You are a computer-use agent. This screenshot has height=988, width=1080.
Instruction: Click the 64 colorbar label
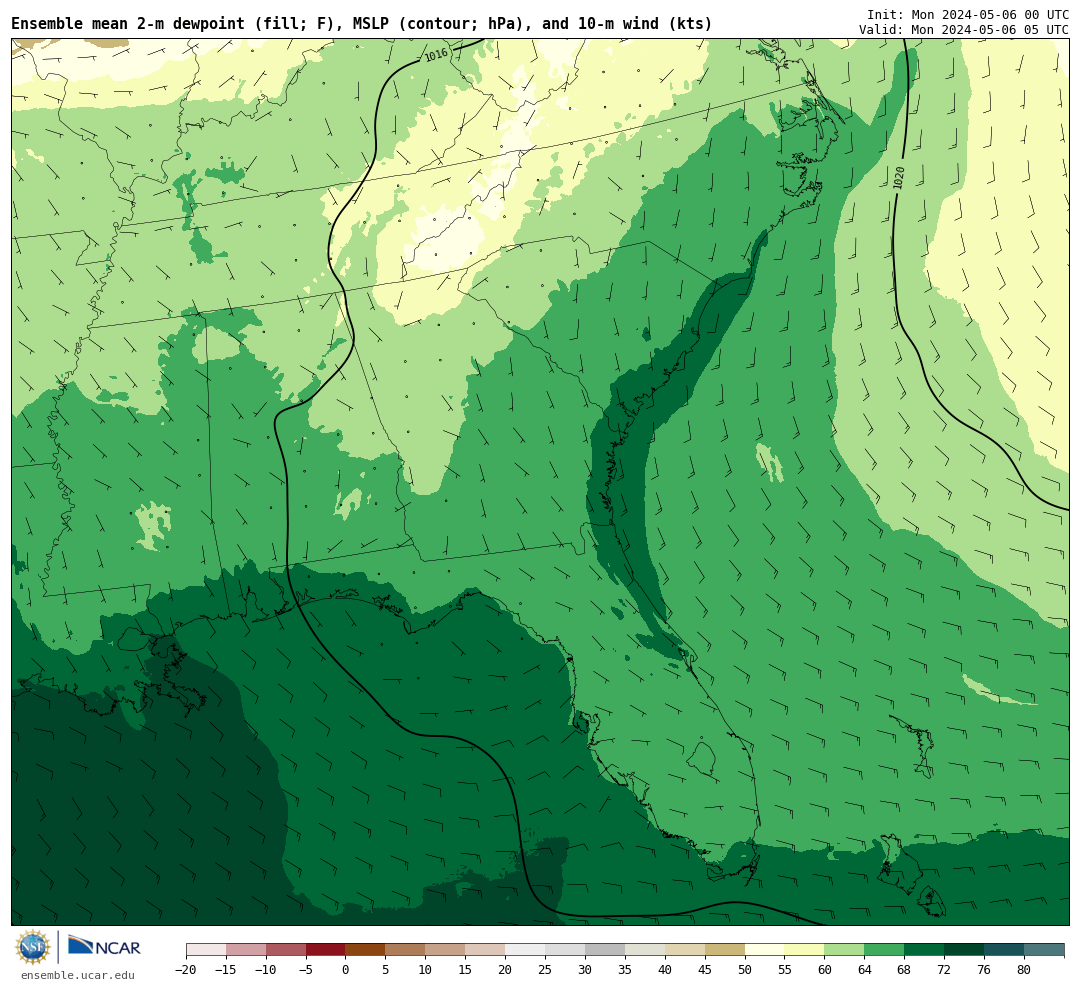coord(865,970)
